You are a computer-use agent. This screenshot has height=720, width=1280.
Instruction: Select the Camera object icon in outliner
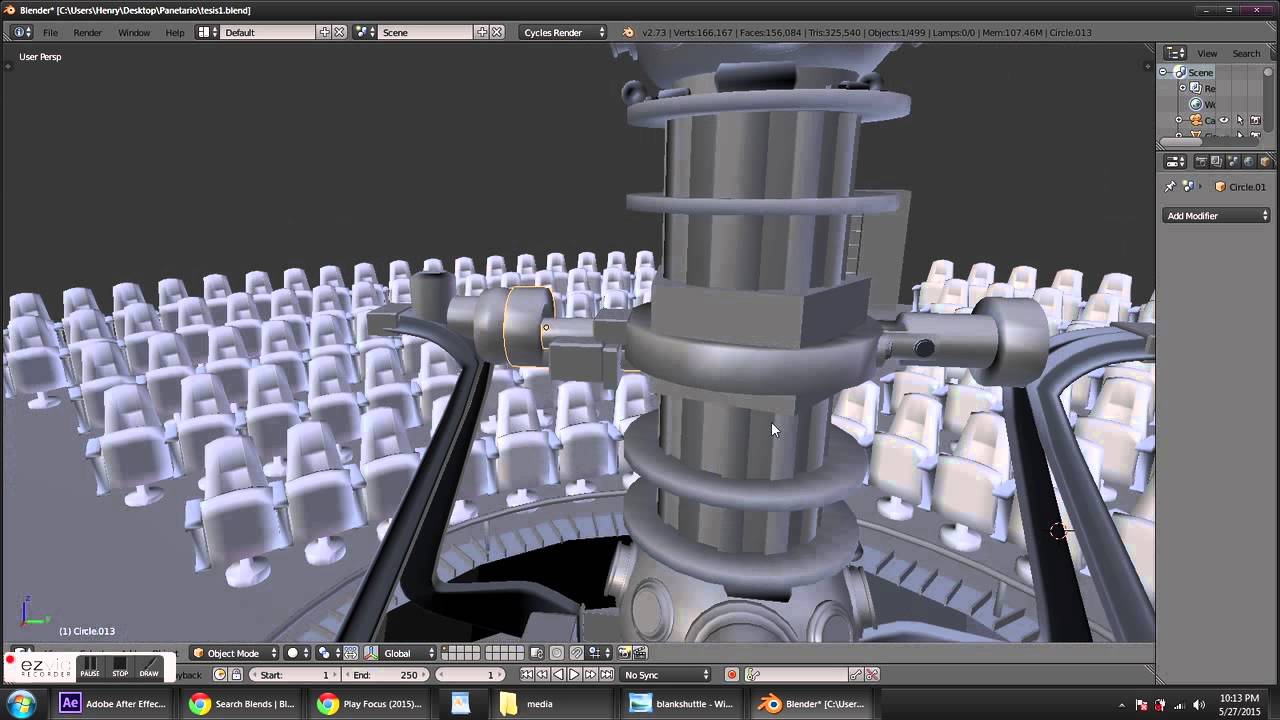[1195, 120]
